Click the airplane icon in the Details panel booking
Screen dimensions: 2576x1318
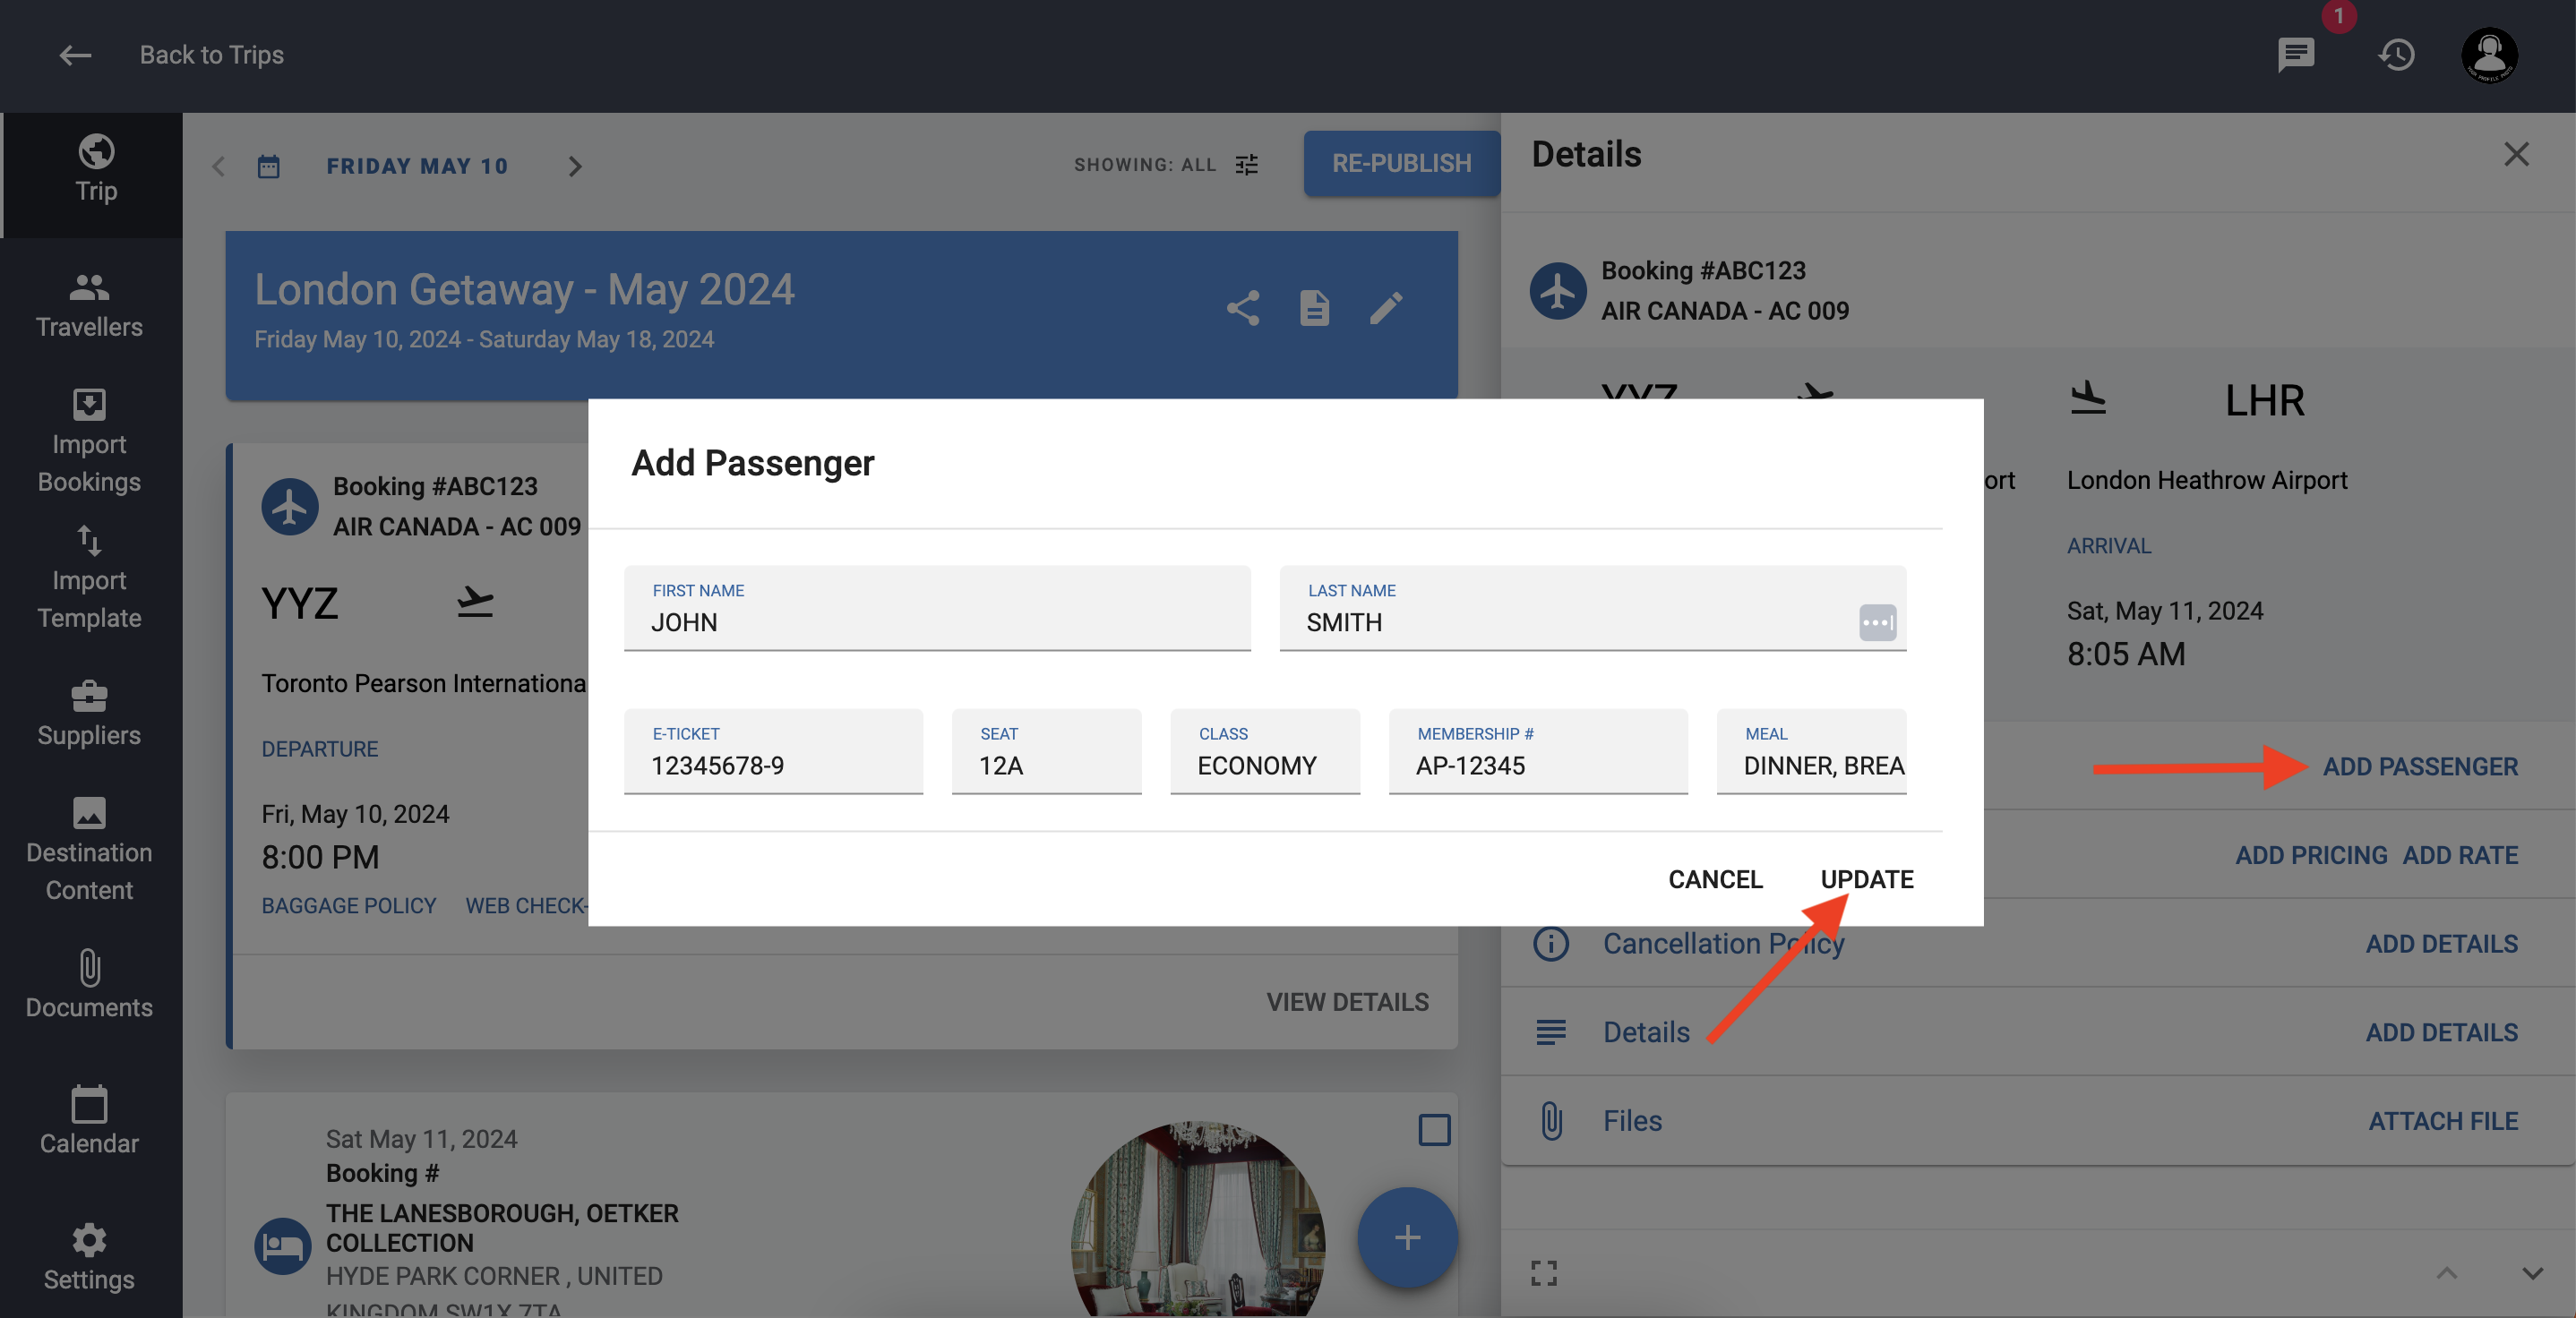tap(1557, 291)
